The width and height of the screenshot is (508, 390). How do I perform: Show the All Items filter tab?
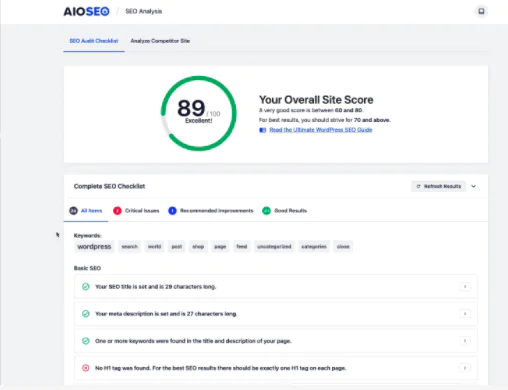[86, 211]
